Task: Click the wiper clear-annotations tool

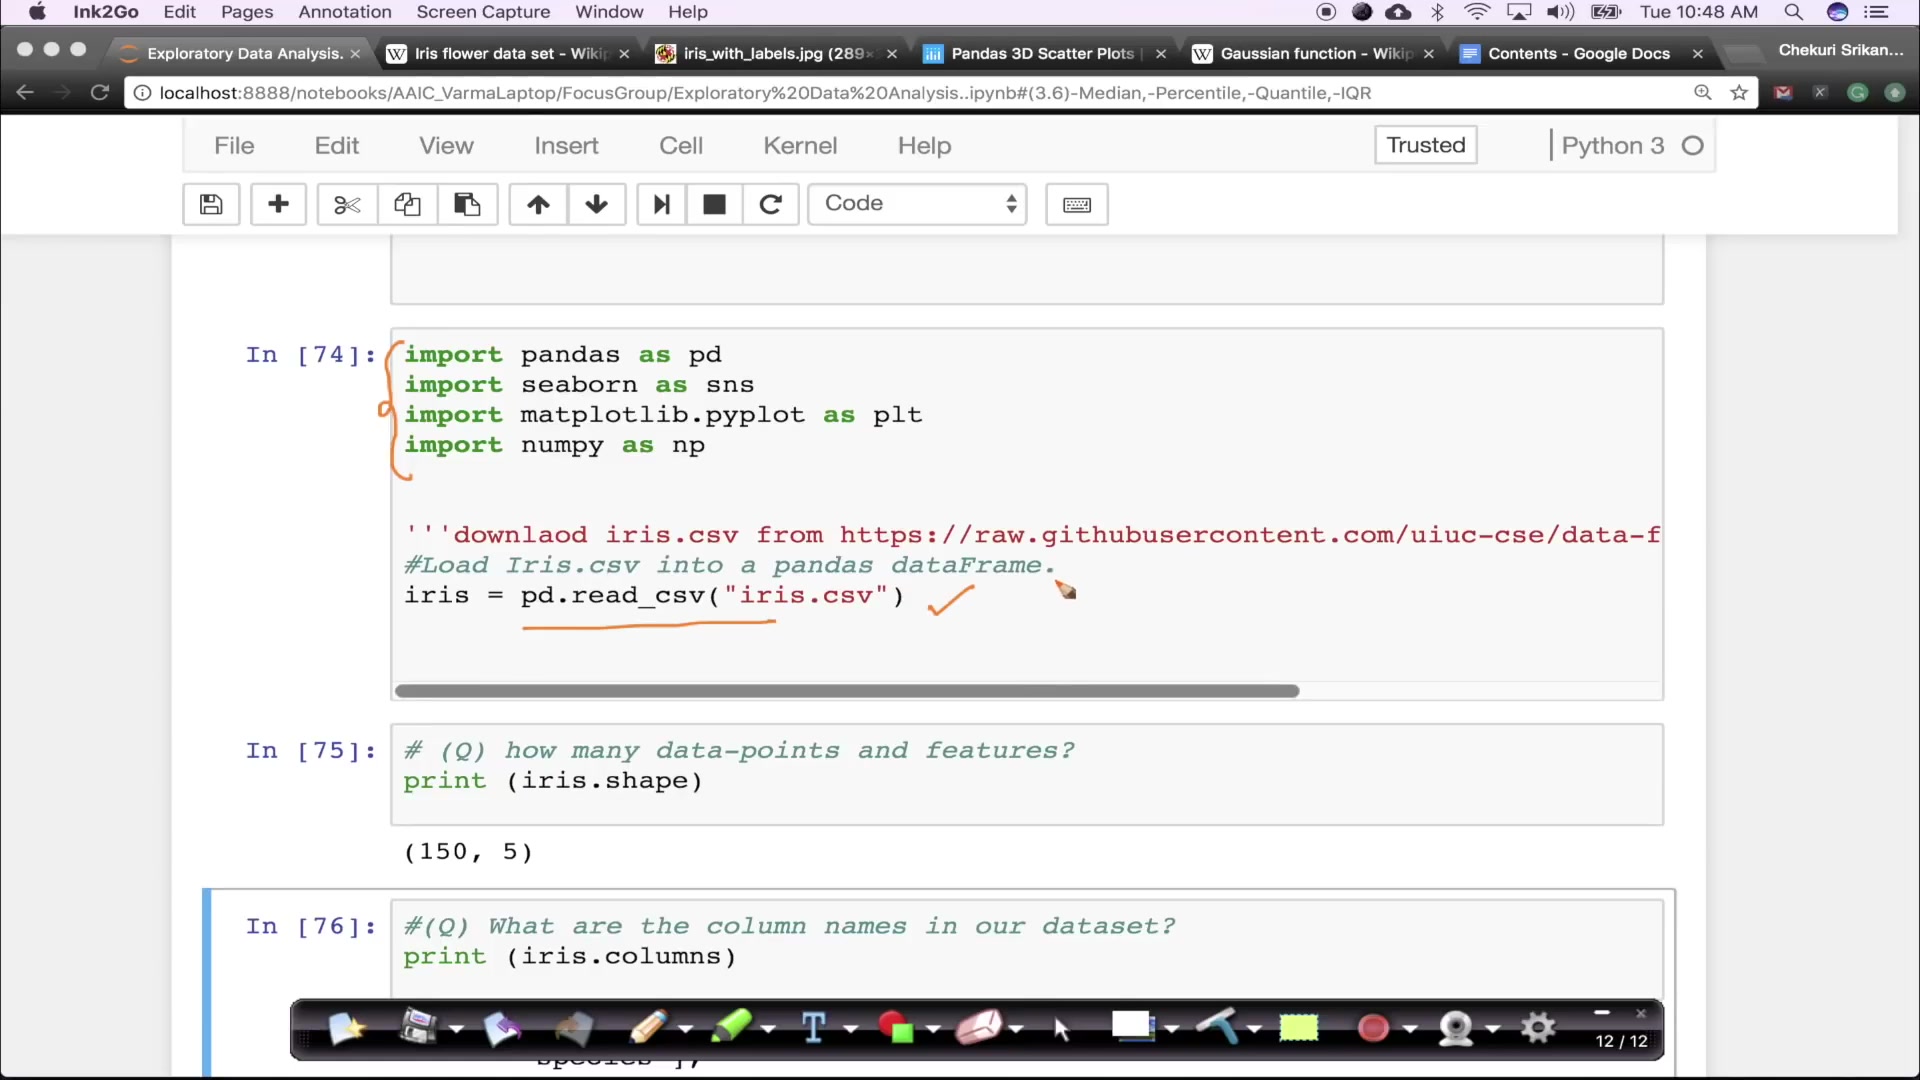Action: 1217,1027
